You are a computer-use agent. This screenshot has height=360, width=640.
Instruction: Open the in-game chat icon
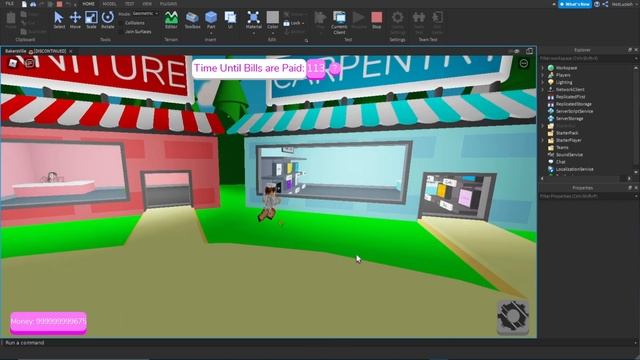click(29, 63)
